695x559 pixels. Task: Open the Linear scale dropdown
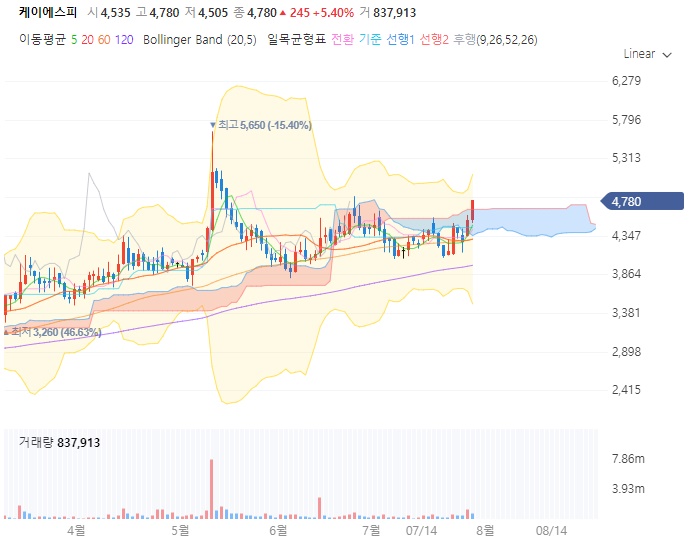(647, 54)
